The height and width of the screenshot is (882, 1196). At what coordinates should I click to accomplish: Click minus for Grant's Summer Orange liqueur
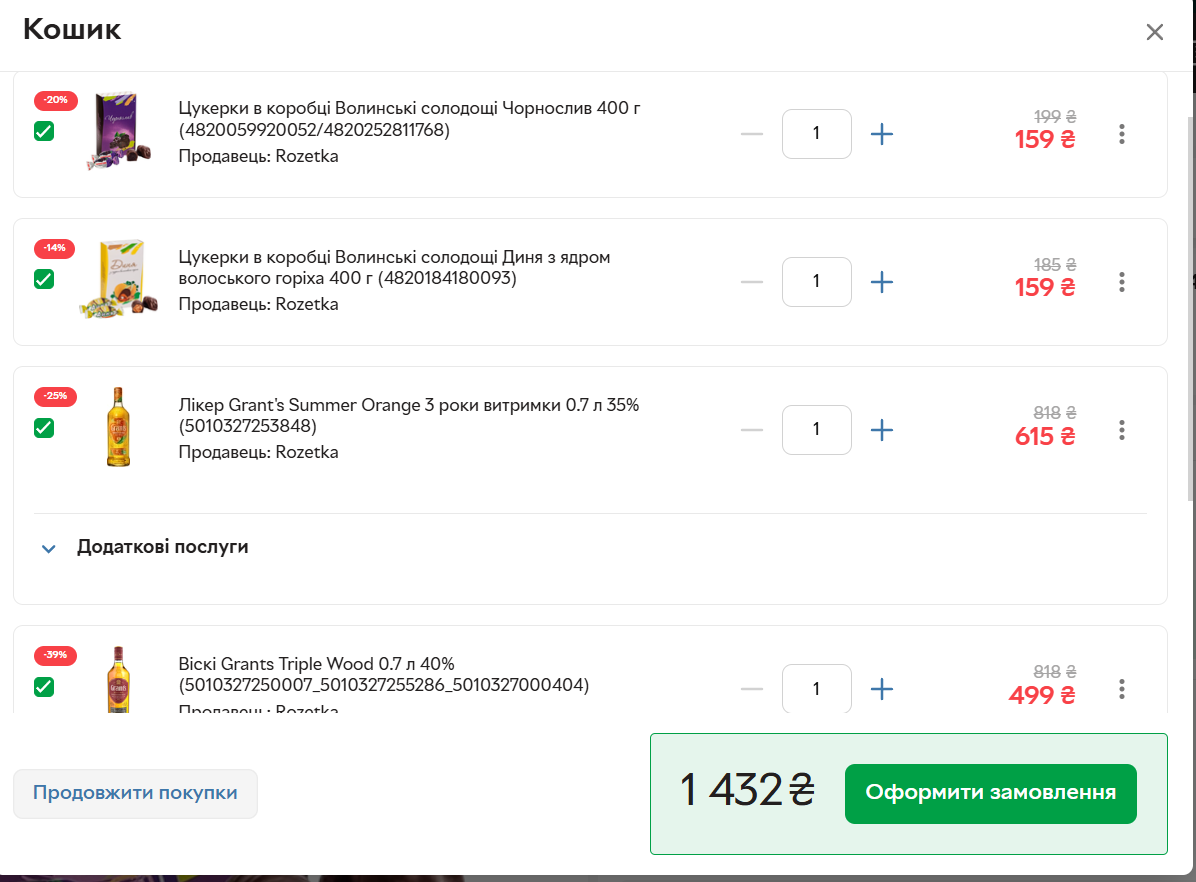[751, 430]
